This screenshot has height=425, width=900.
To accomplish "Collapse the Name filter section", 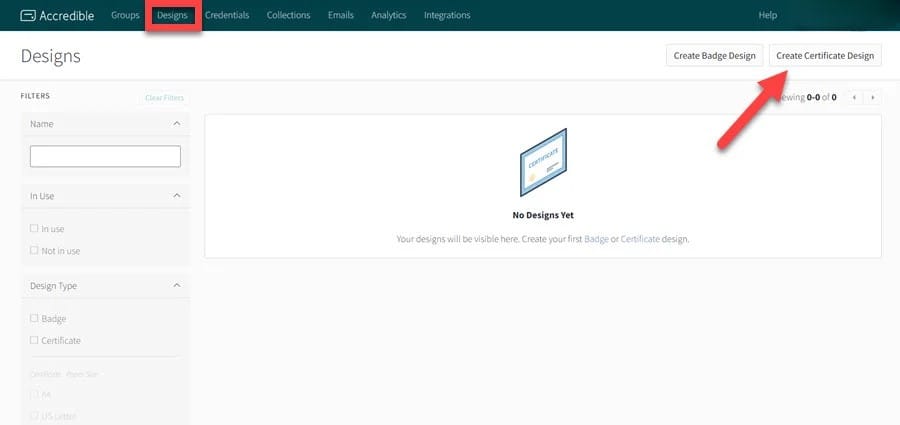I will [177, 124].
